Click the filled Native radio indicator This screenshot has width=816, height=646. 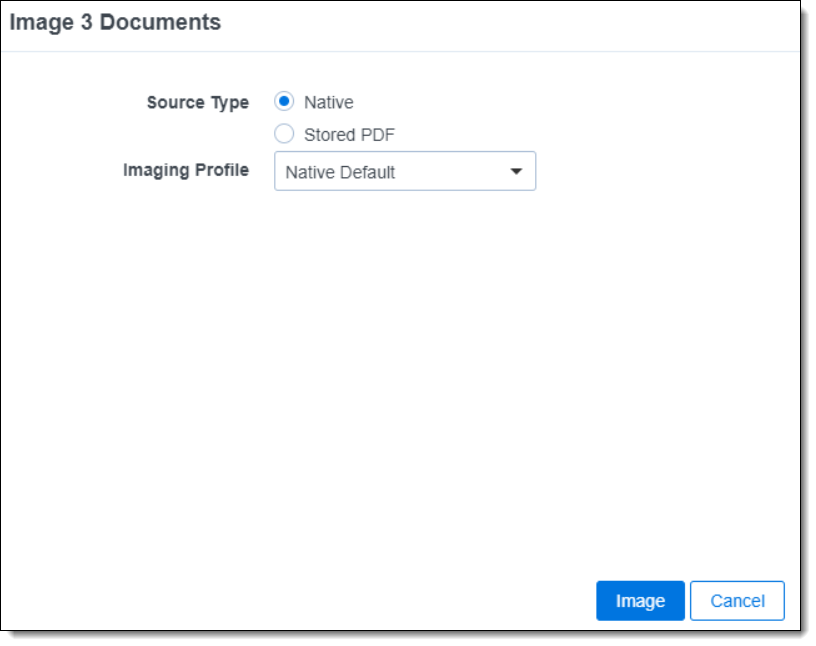coord(284,101)
